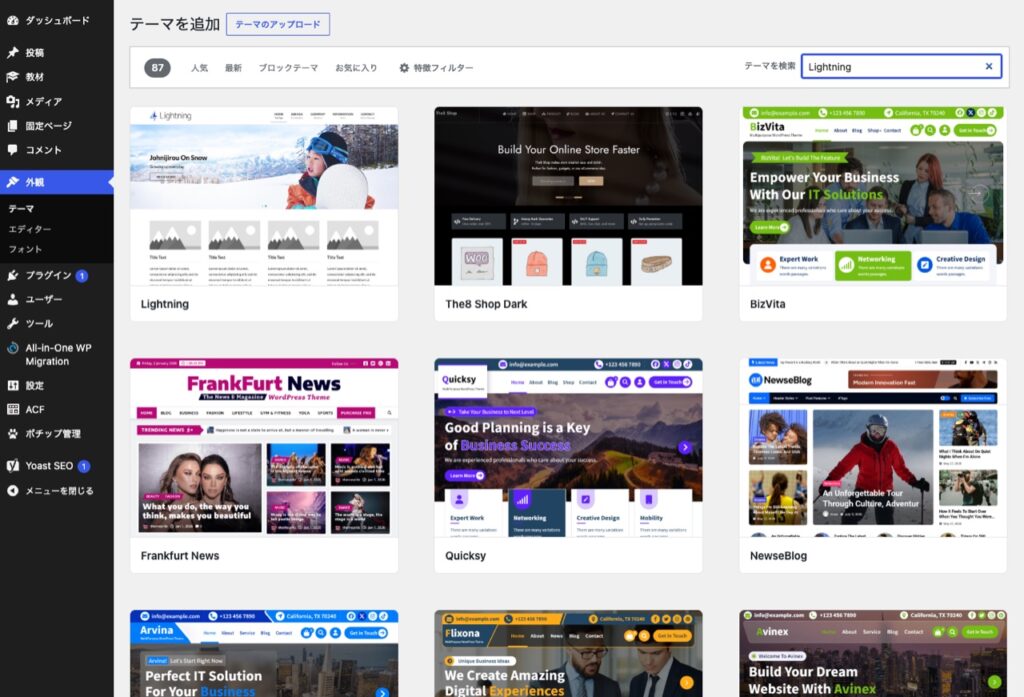Switch to the 最新 filter tab
Screen dimensions: 1024x697
pyautogui.click(x=233, y=67)
